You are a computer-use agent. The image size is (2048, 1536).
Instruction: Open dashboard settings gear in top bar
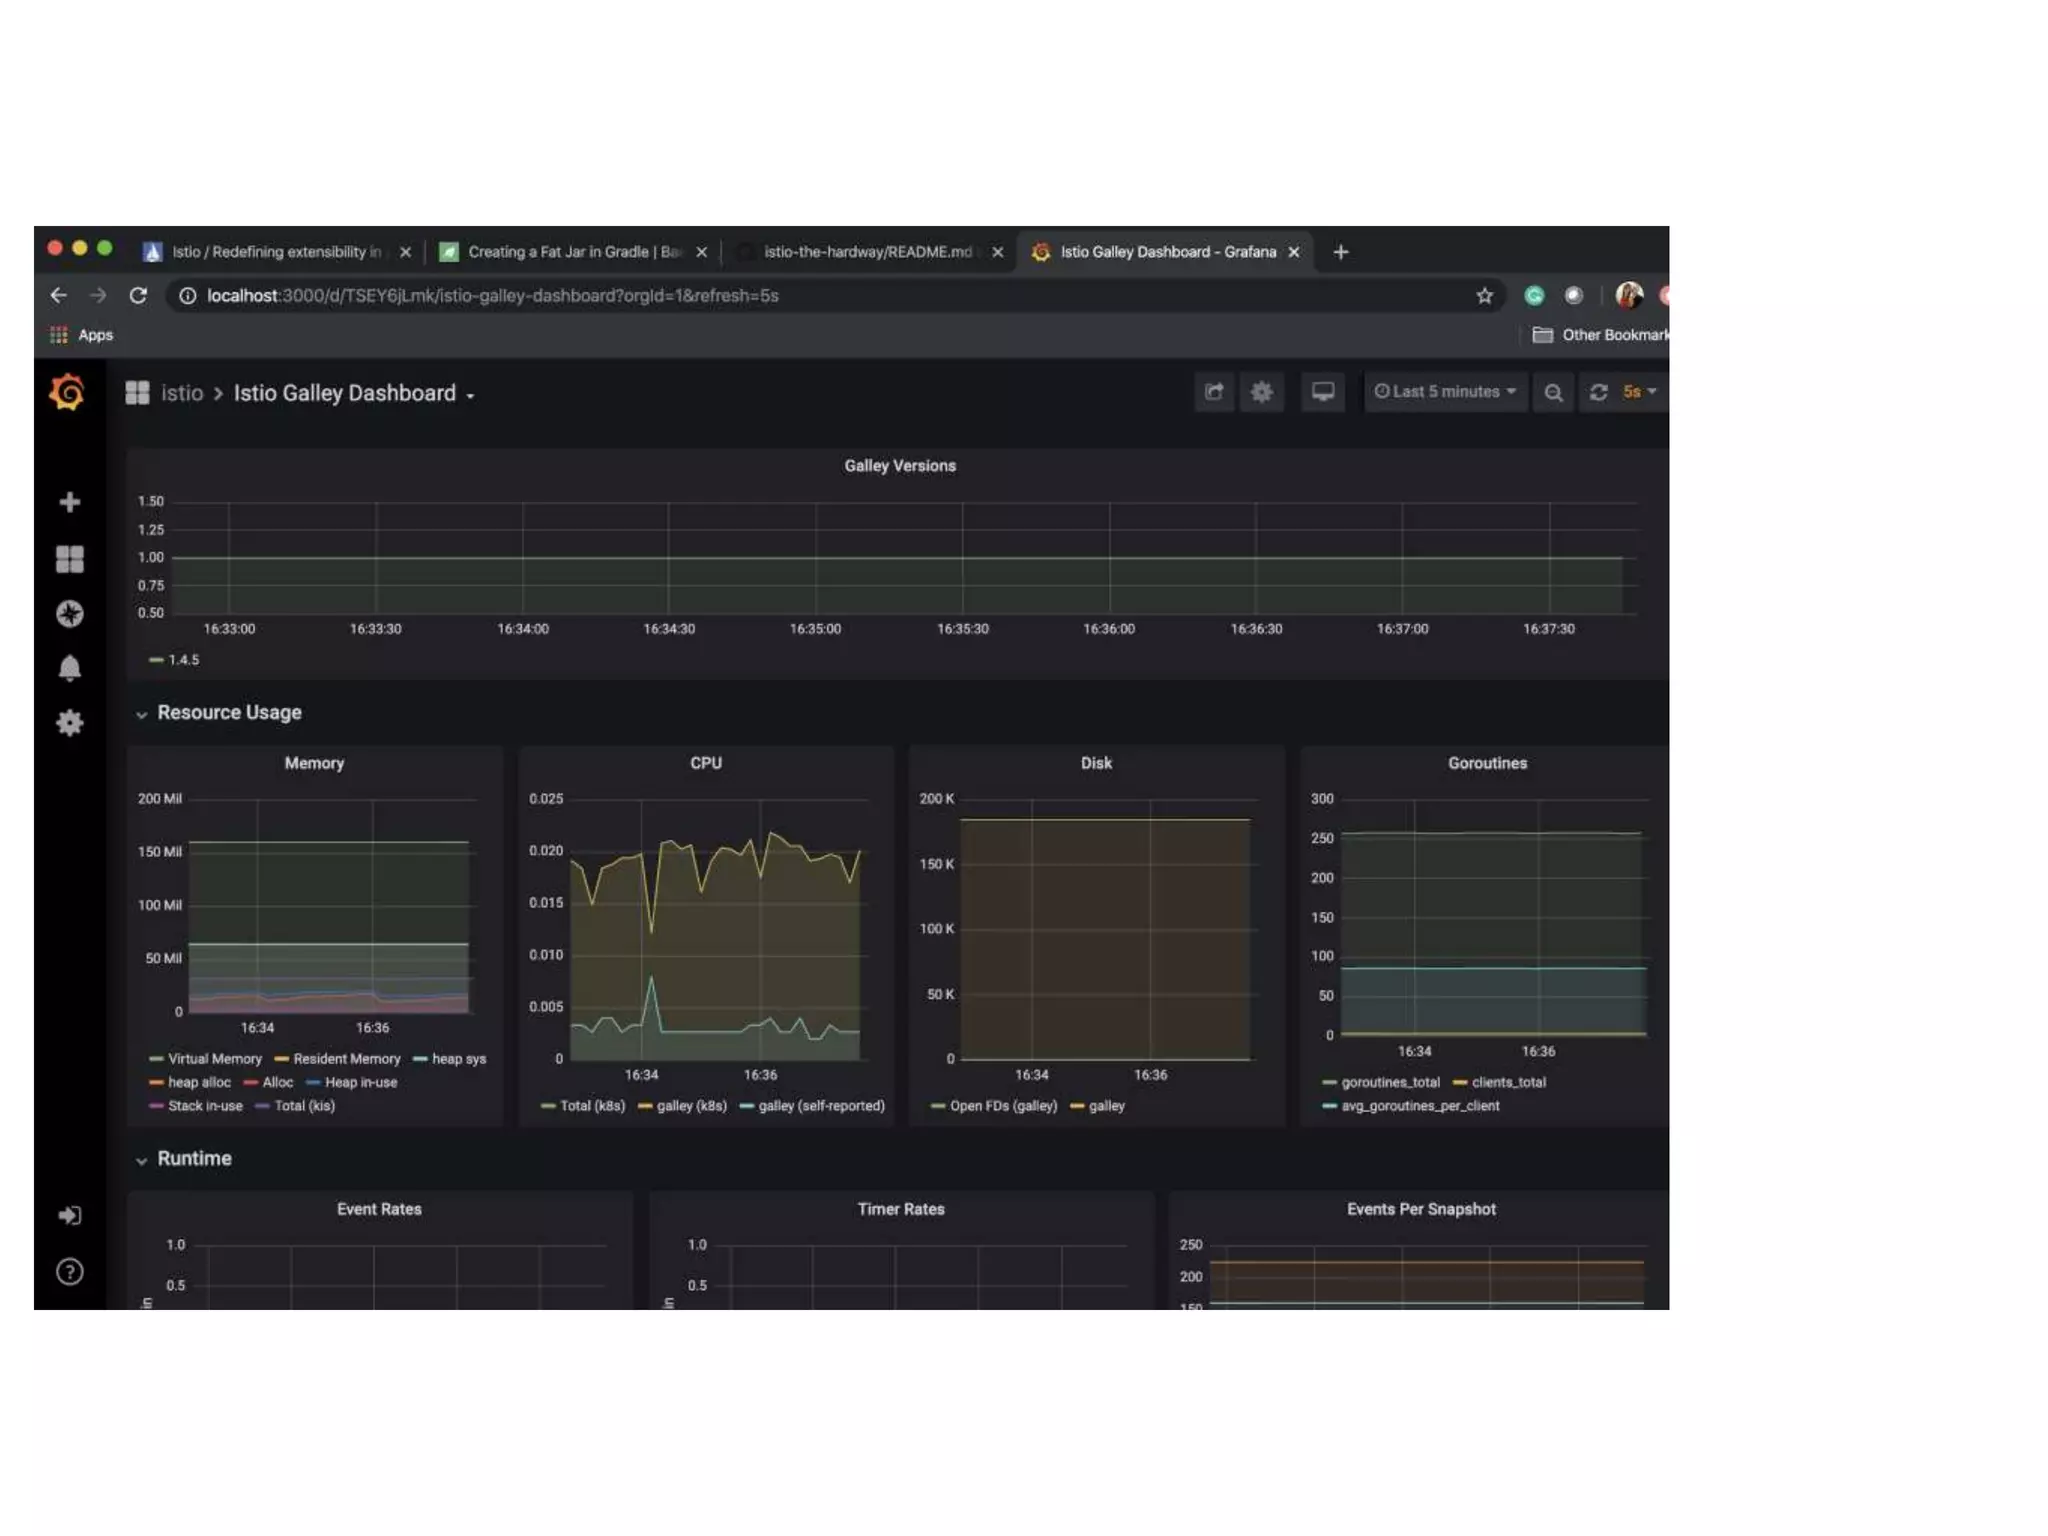tap(1262, 392)
